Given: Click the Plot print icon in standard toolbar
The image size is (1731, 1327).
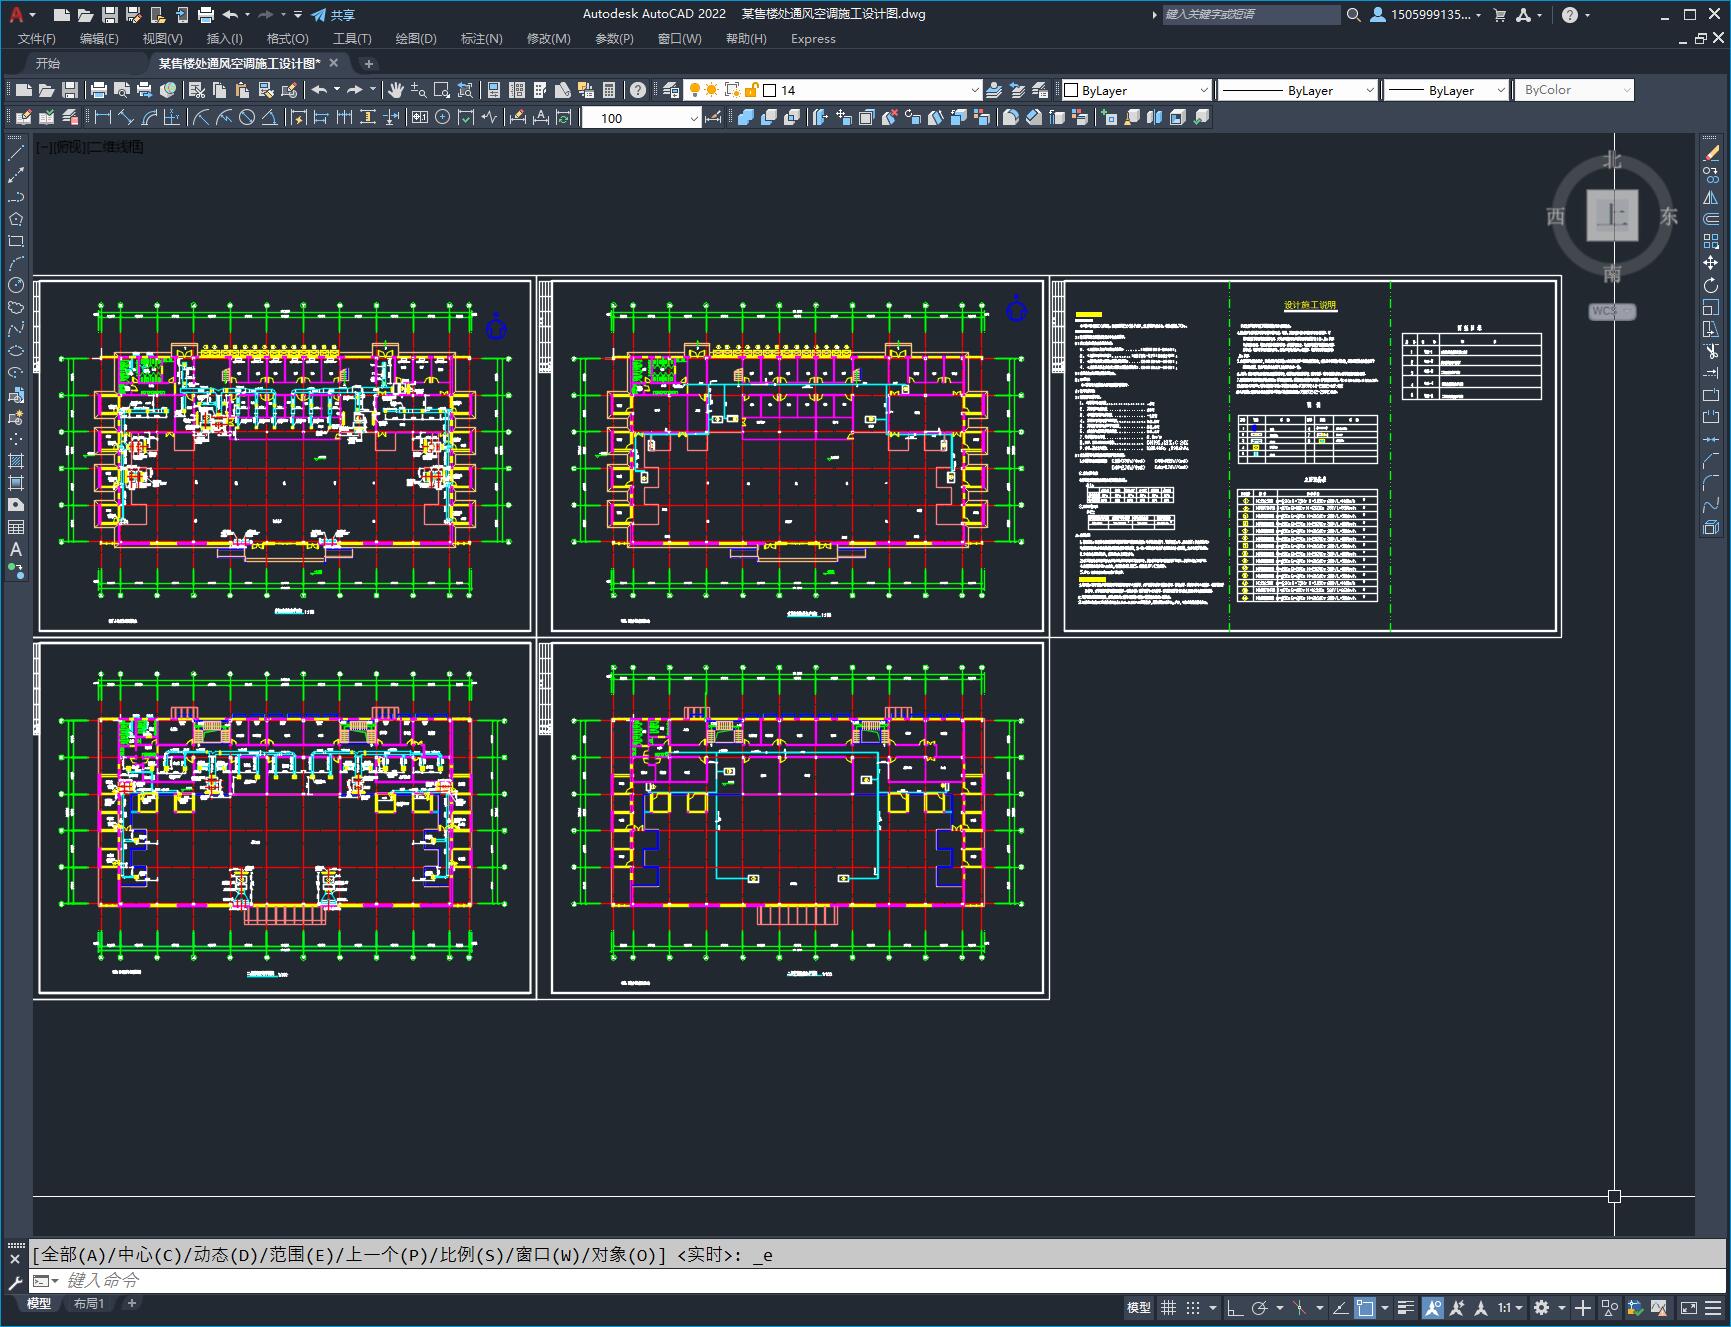Looking at the screenshot, I should click(x=99, y=90).
